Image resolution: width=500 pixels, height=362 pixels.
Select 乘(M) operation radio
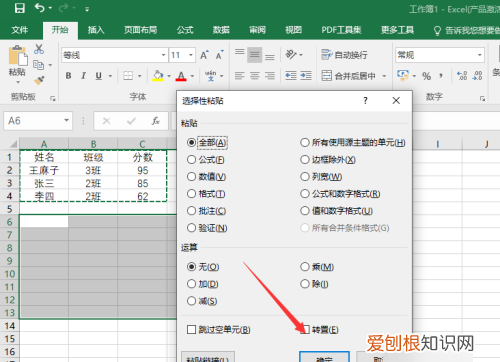(317, 267)
